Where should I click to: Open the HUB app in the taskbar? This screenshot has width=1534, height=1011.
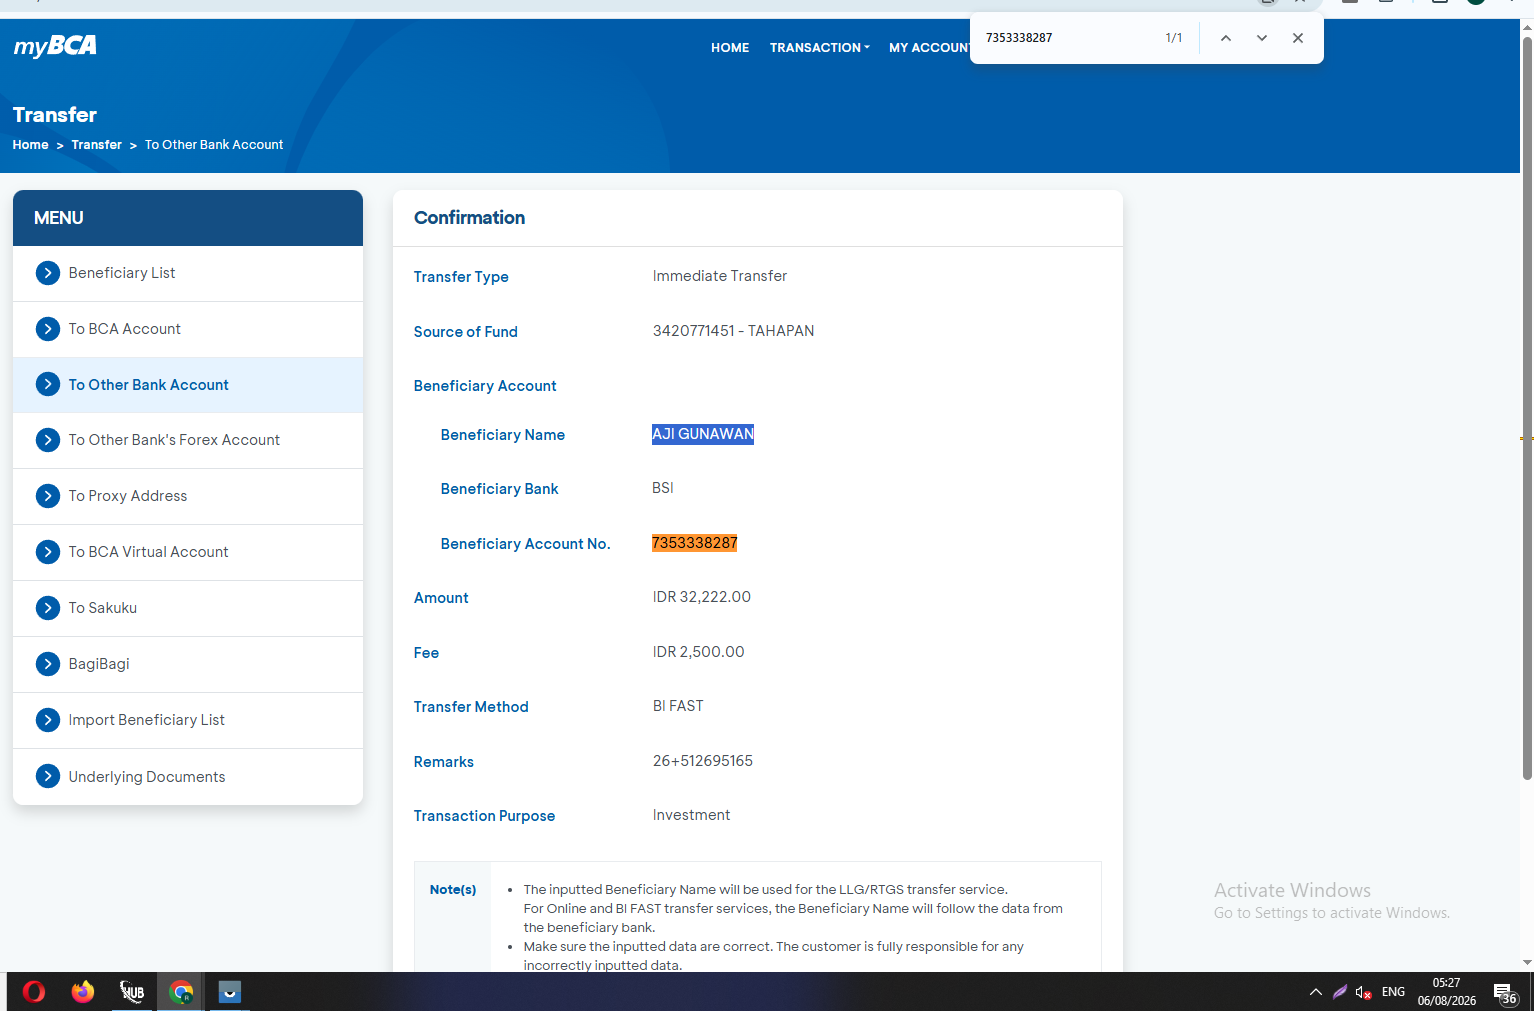(x=132, y=992)
